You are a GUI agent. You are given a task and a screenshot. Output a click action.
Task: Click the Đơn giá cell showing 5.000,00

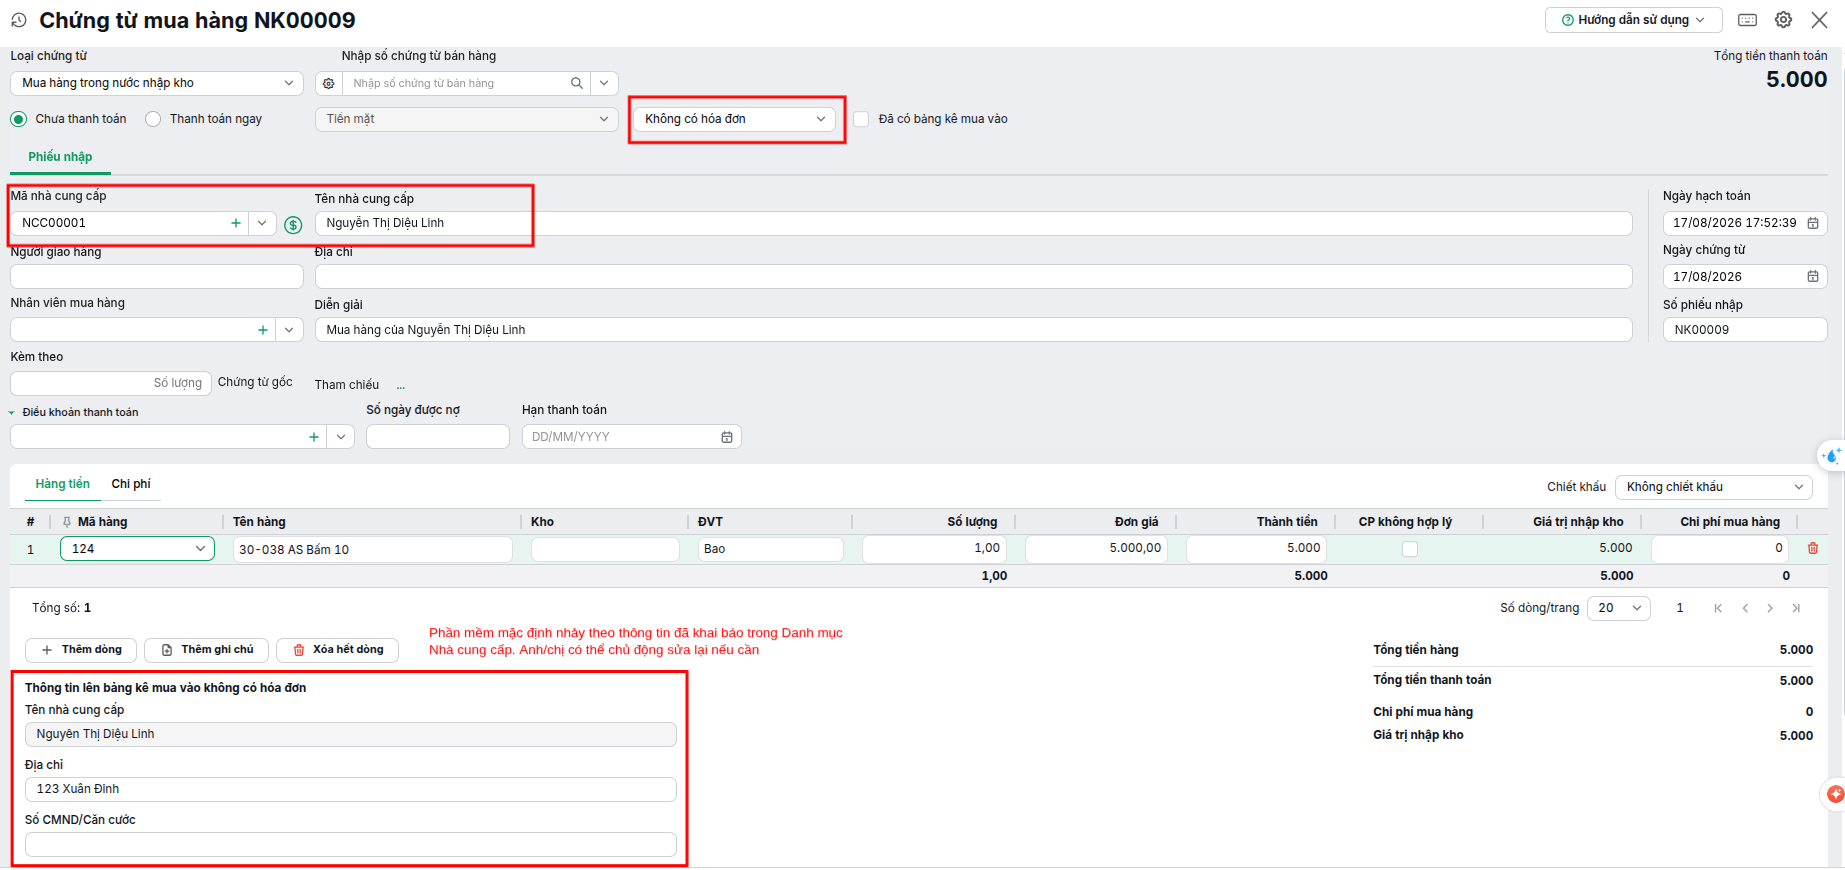[1096, 549]
